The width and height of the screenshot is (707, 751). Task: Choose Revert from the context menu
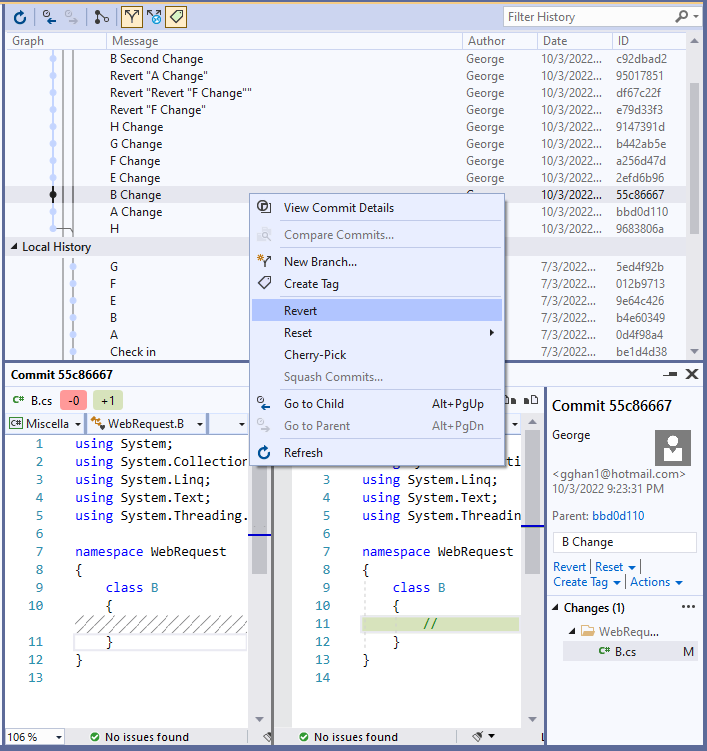click(376, 310)
